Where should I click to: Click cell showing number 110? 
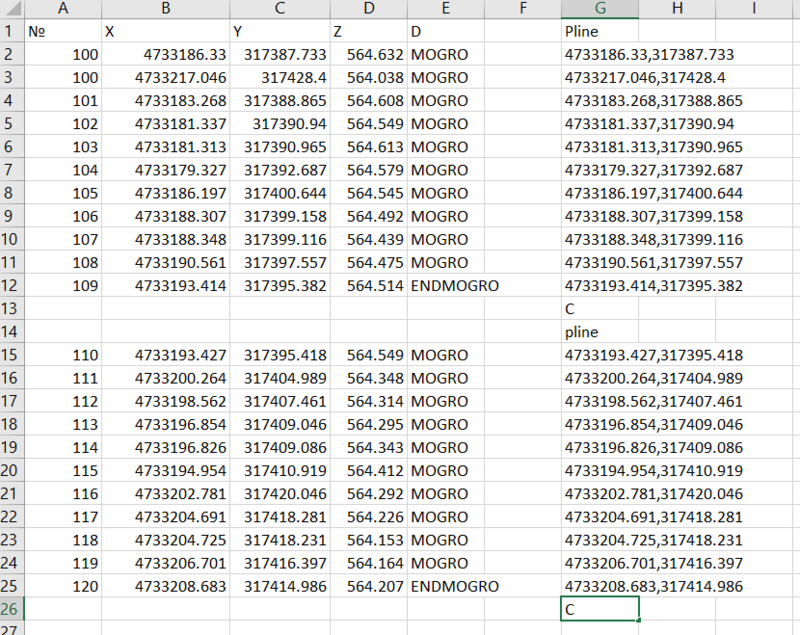[x=63, y=355]
